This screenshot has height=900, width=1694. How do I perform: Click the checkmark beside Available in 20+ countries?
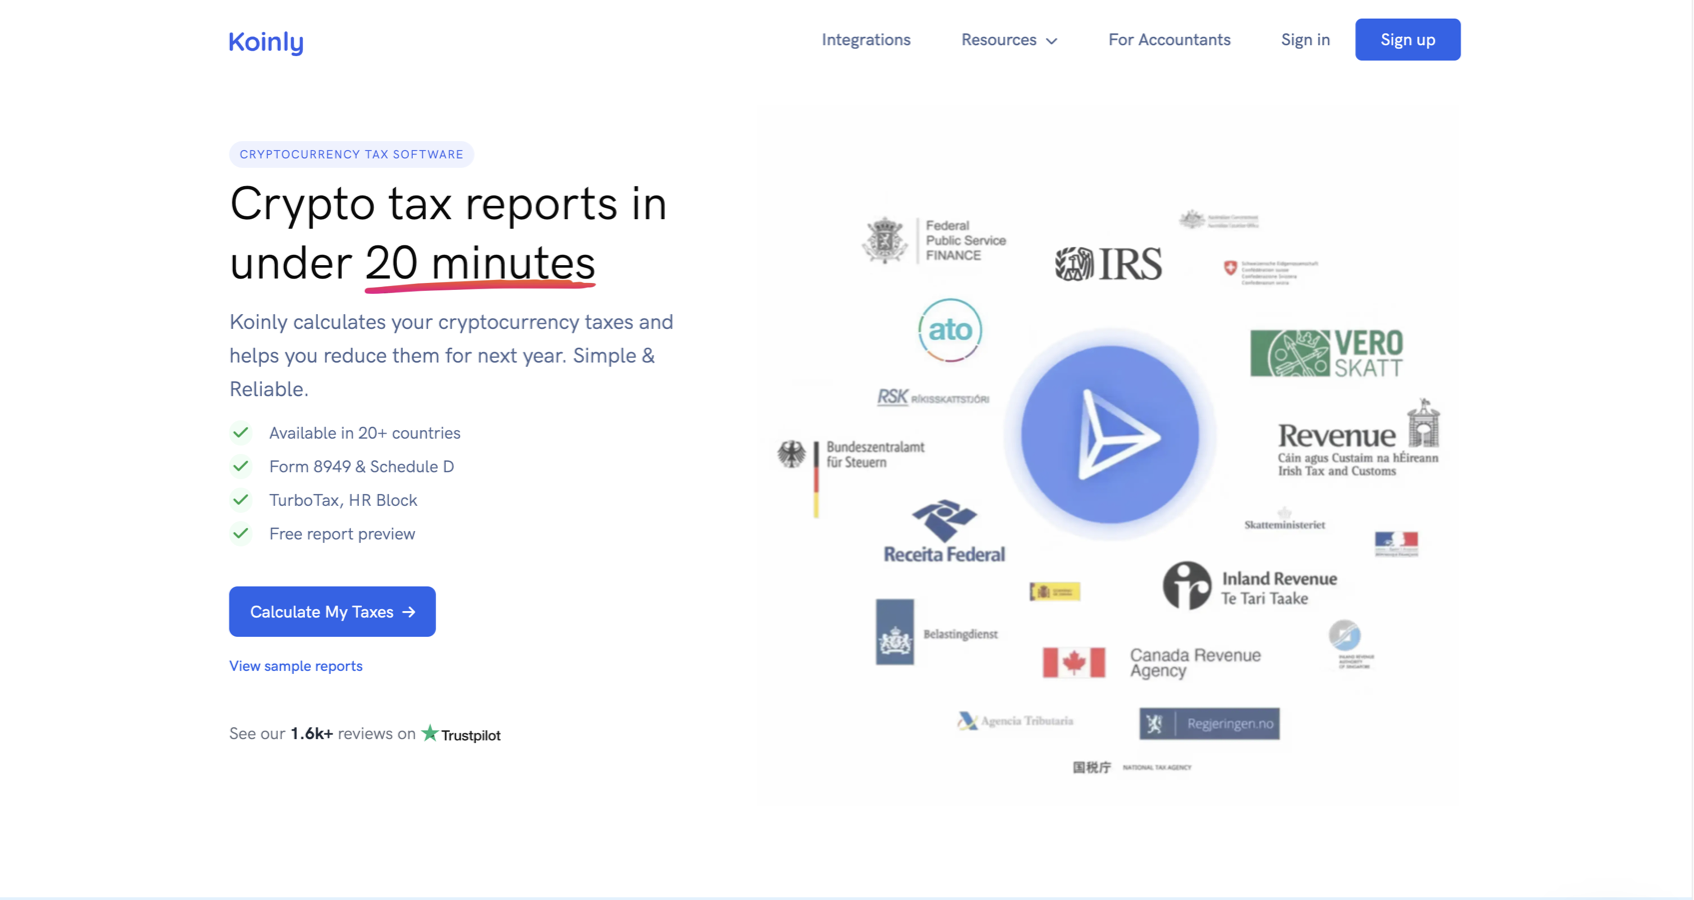pyautogui.click(x=241, y=433)
